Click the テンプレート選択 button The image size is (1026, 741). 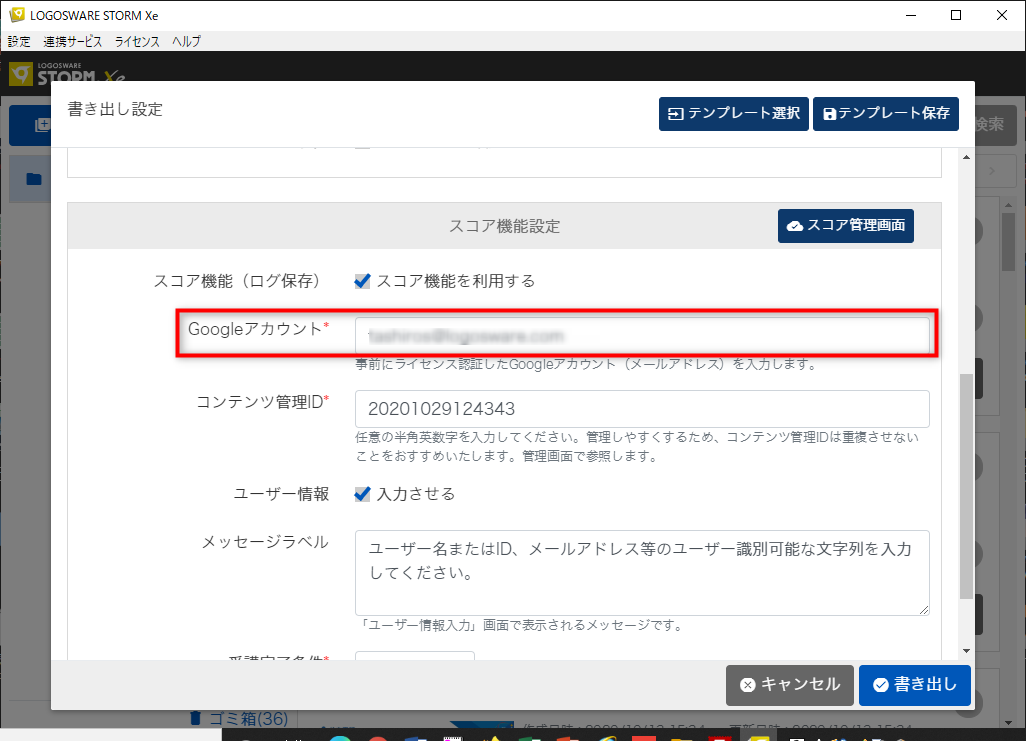click(x=734, y=114)
